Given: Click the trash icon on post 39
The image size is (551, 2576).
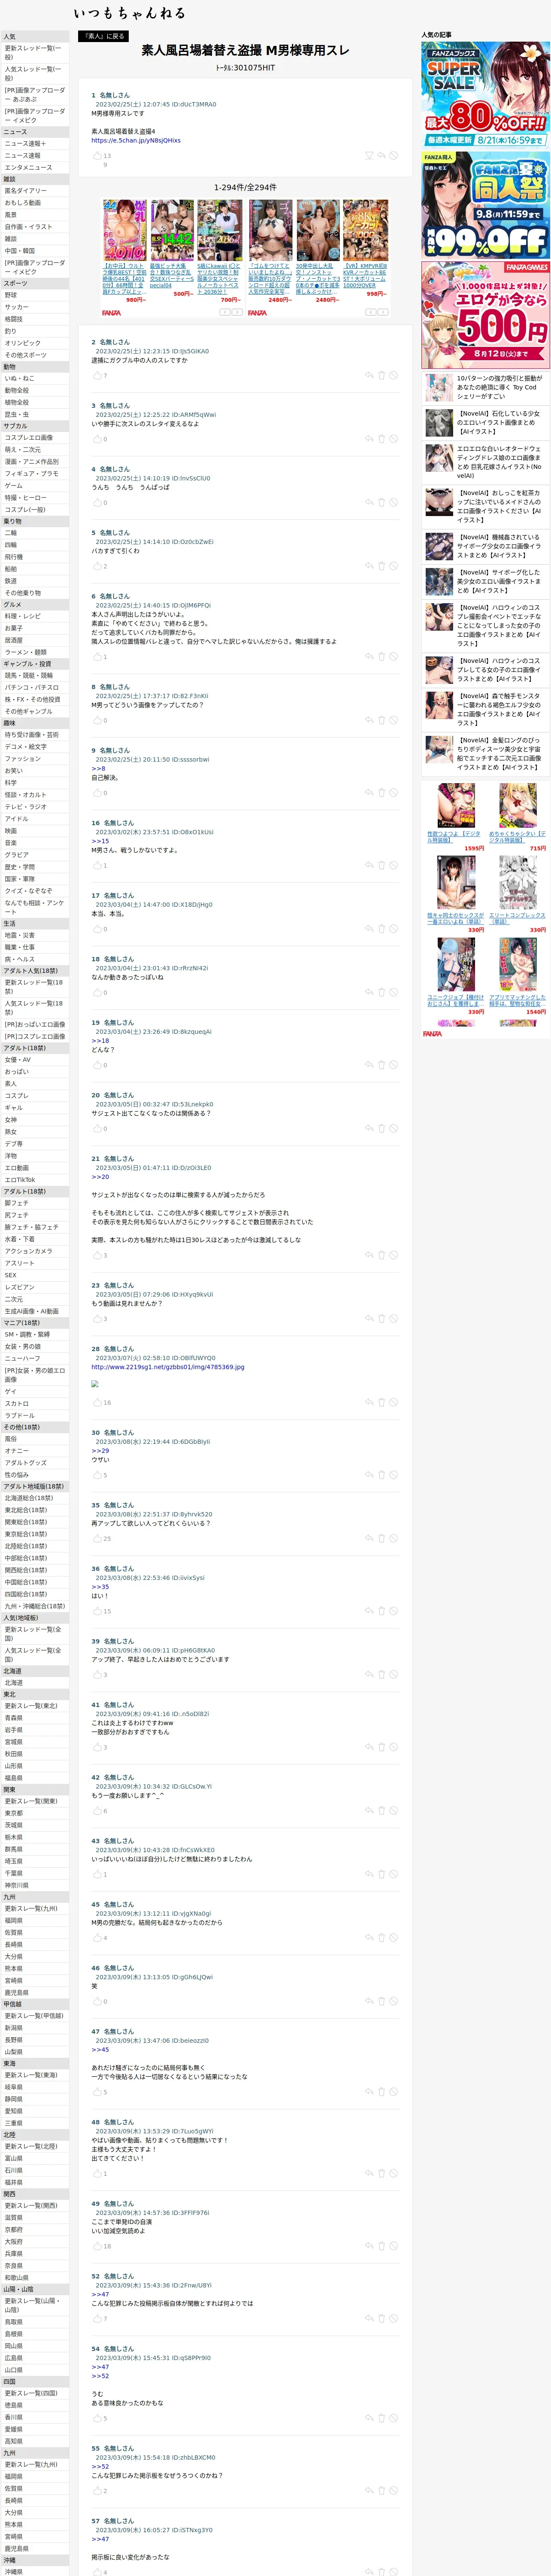Looking at the screenshot, I should 381,1675.
